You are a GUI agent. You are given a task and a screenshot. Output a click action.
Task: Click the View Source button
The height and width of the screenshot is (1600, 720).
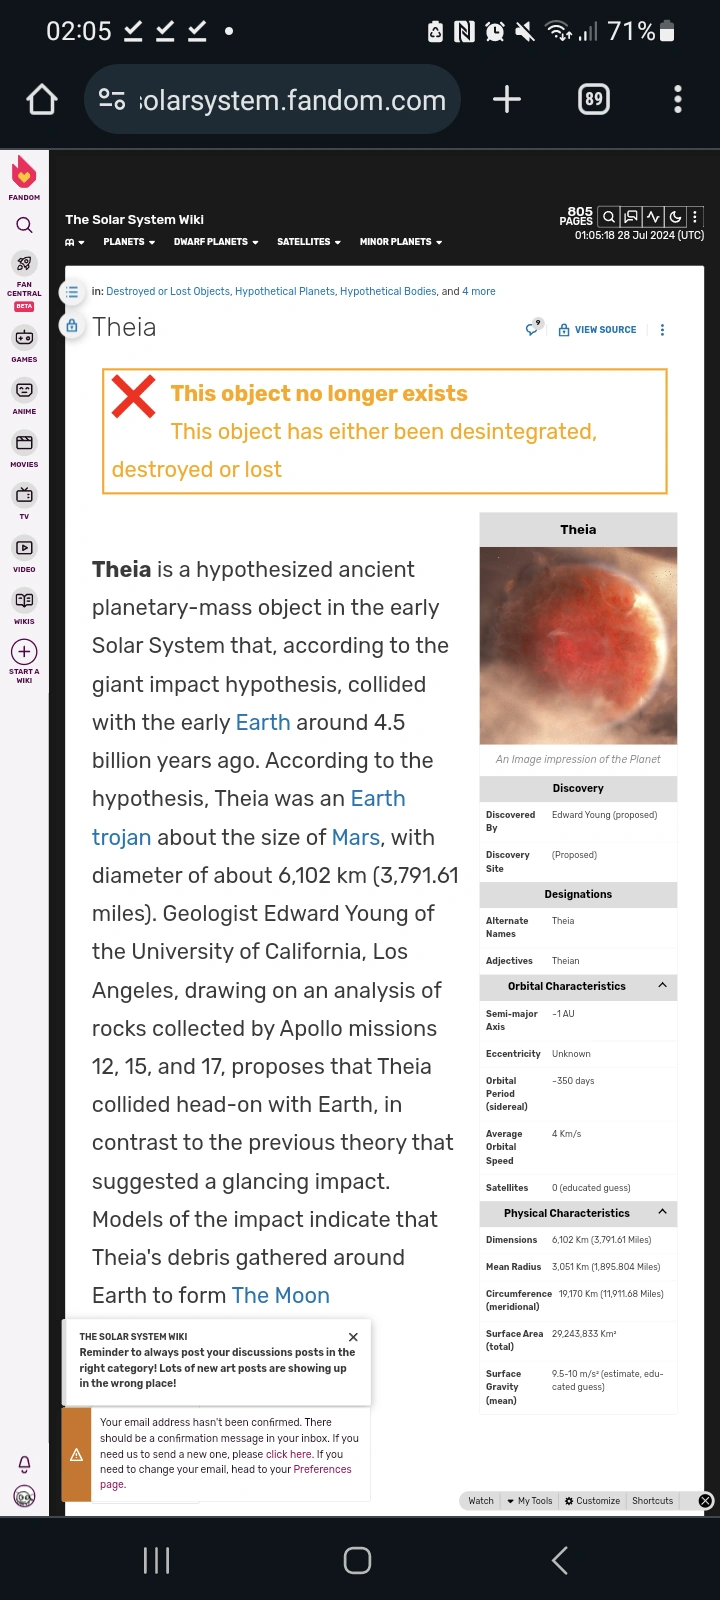tap(598, 329)
